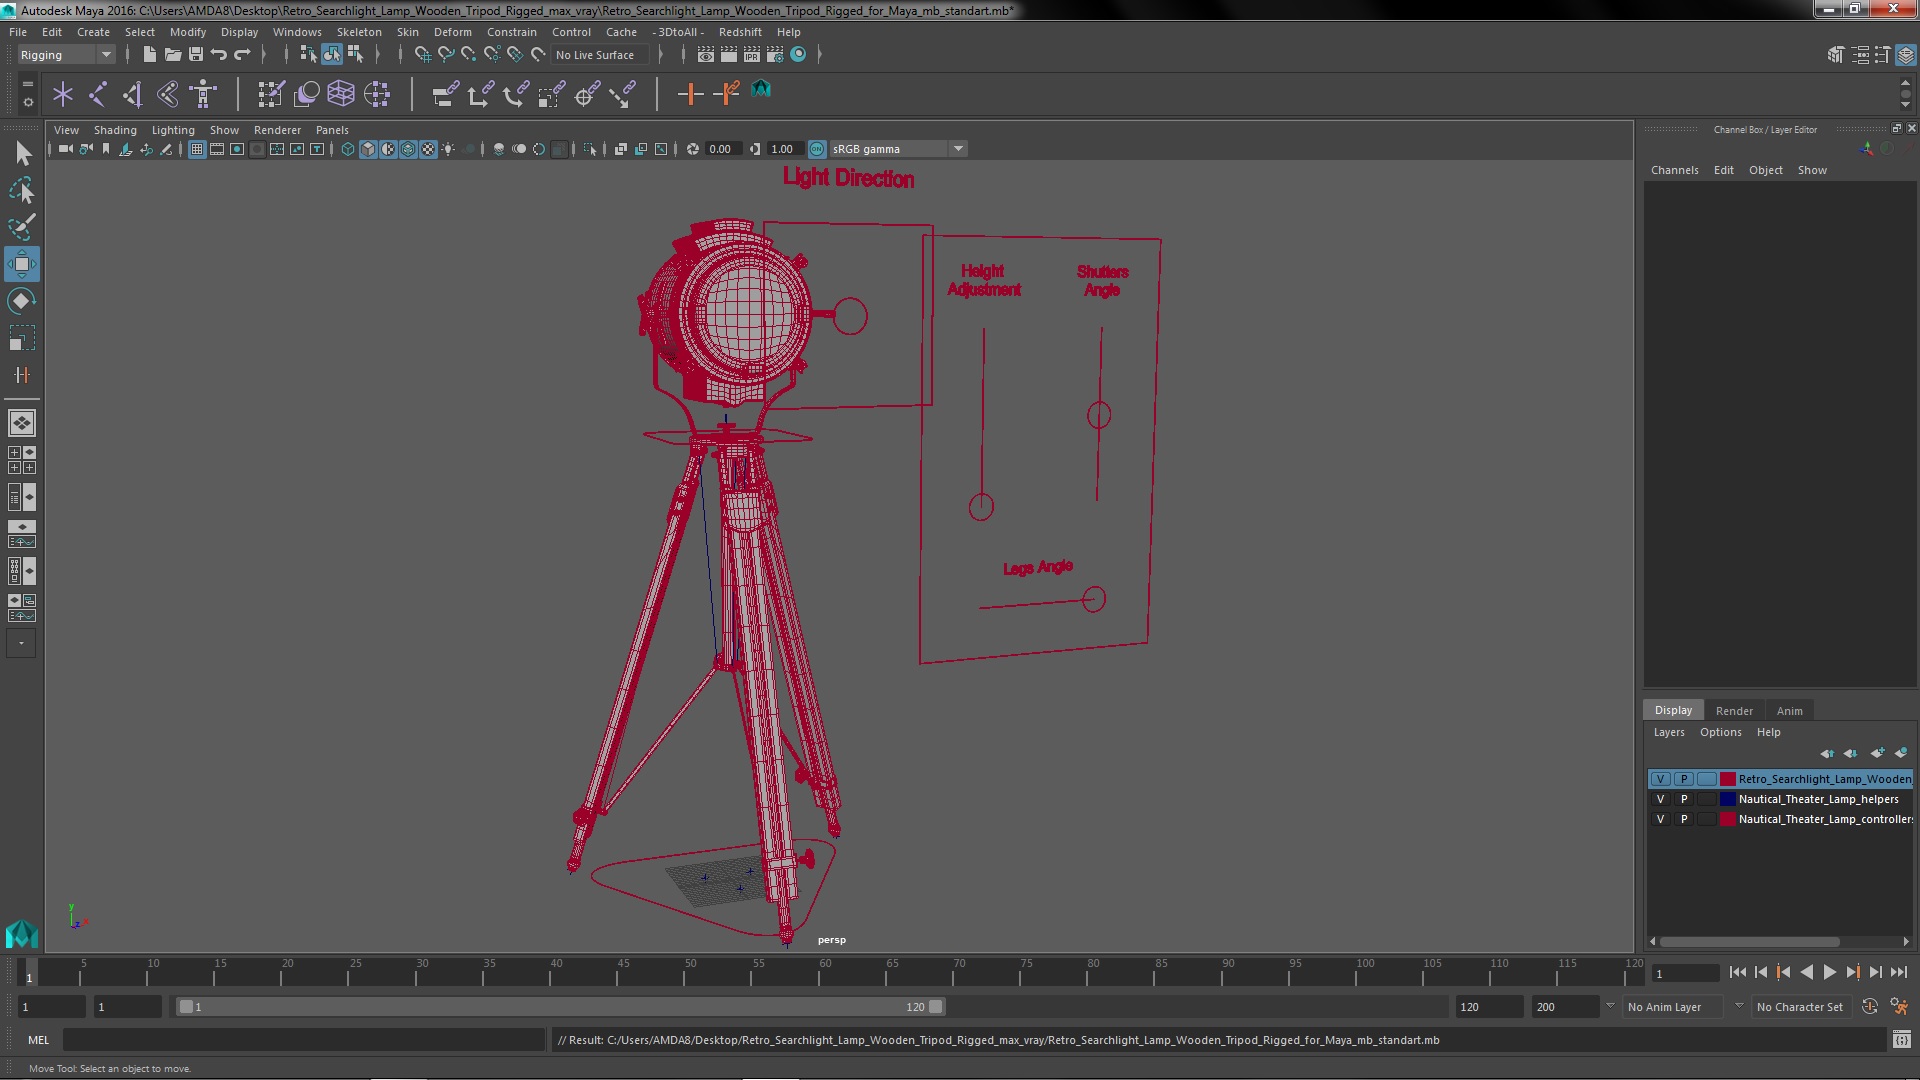The width and height of the screenshot is (1920, 1080).
Task: Open the Skeleton menu
Action: click(358, 32)
